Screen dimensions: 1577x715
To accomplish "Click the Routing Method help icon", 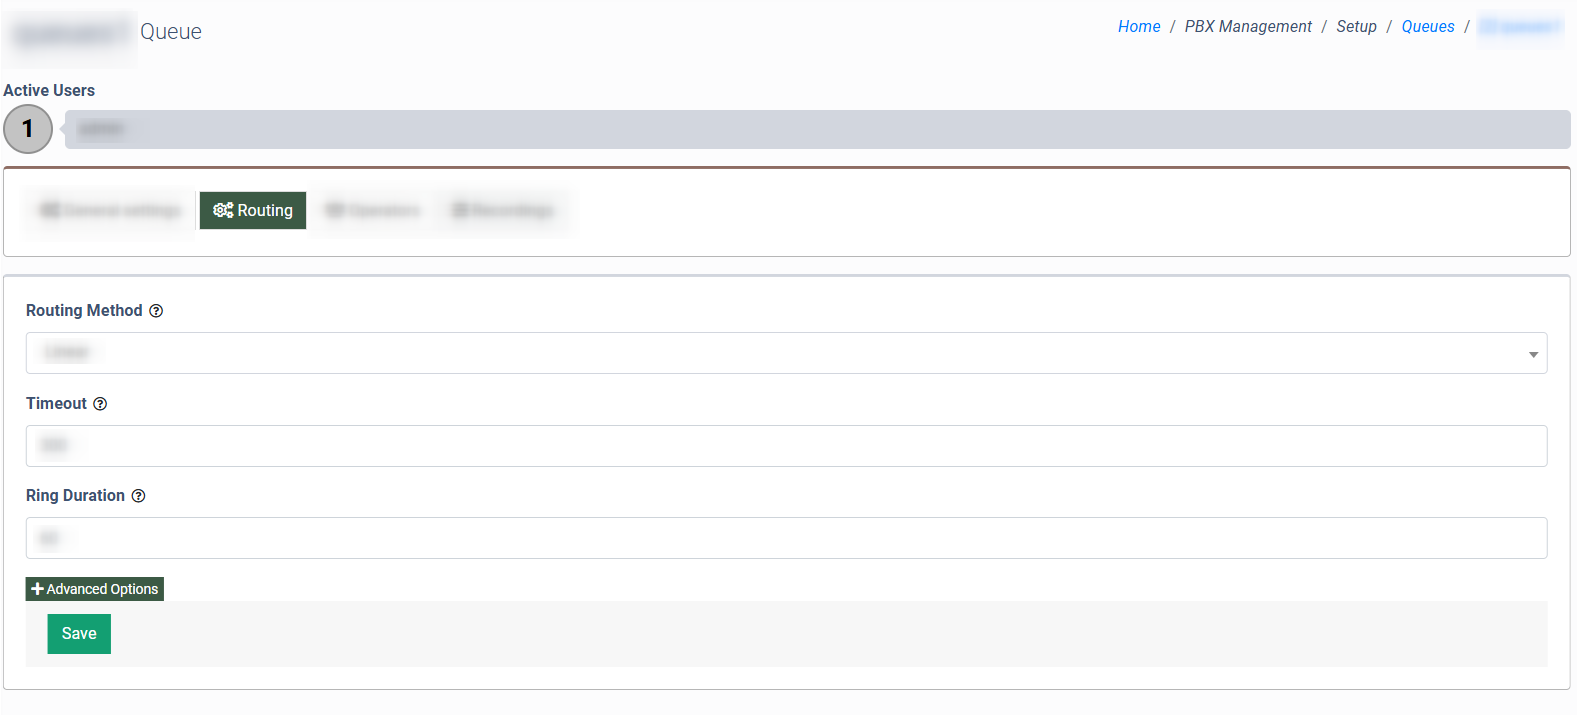I will pyautogui.click(x=156, y=311).
